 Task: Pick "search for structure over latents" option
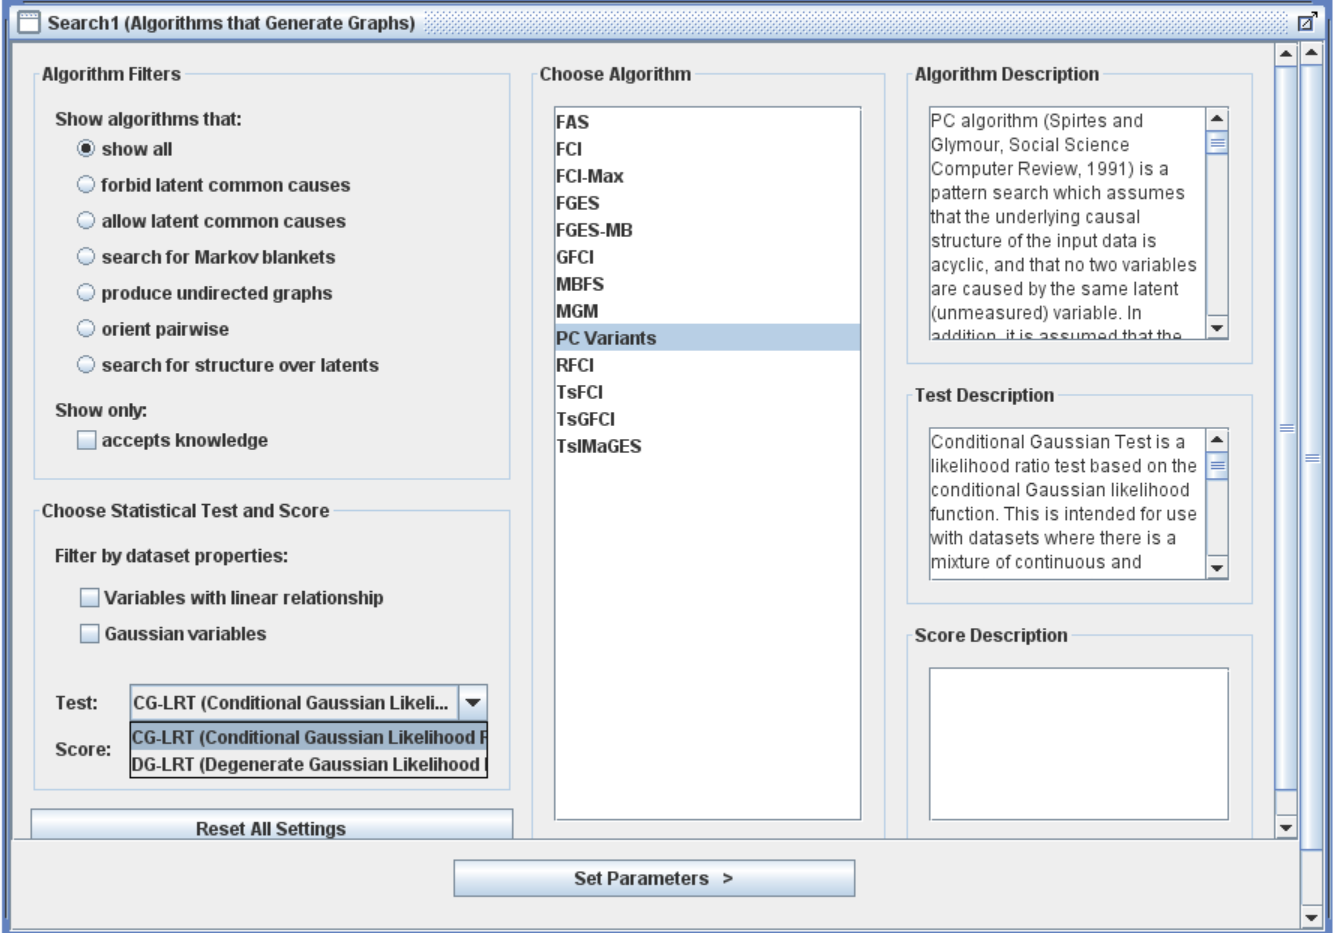[x=86, y=365]
